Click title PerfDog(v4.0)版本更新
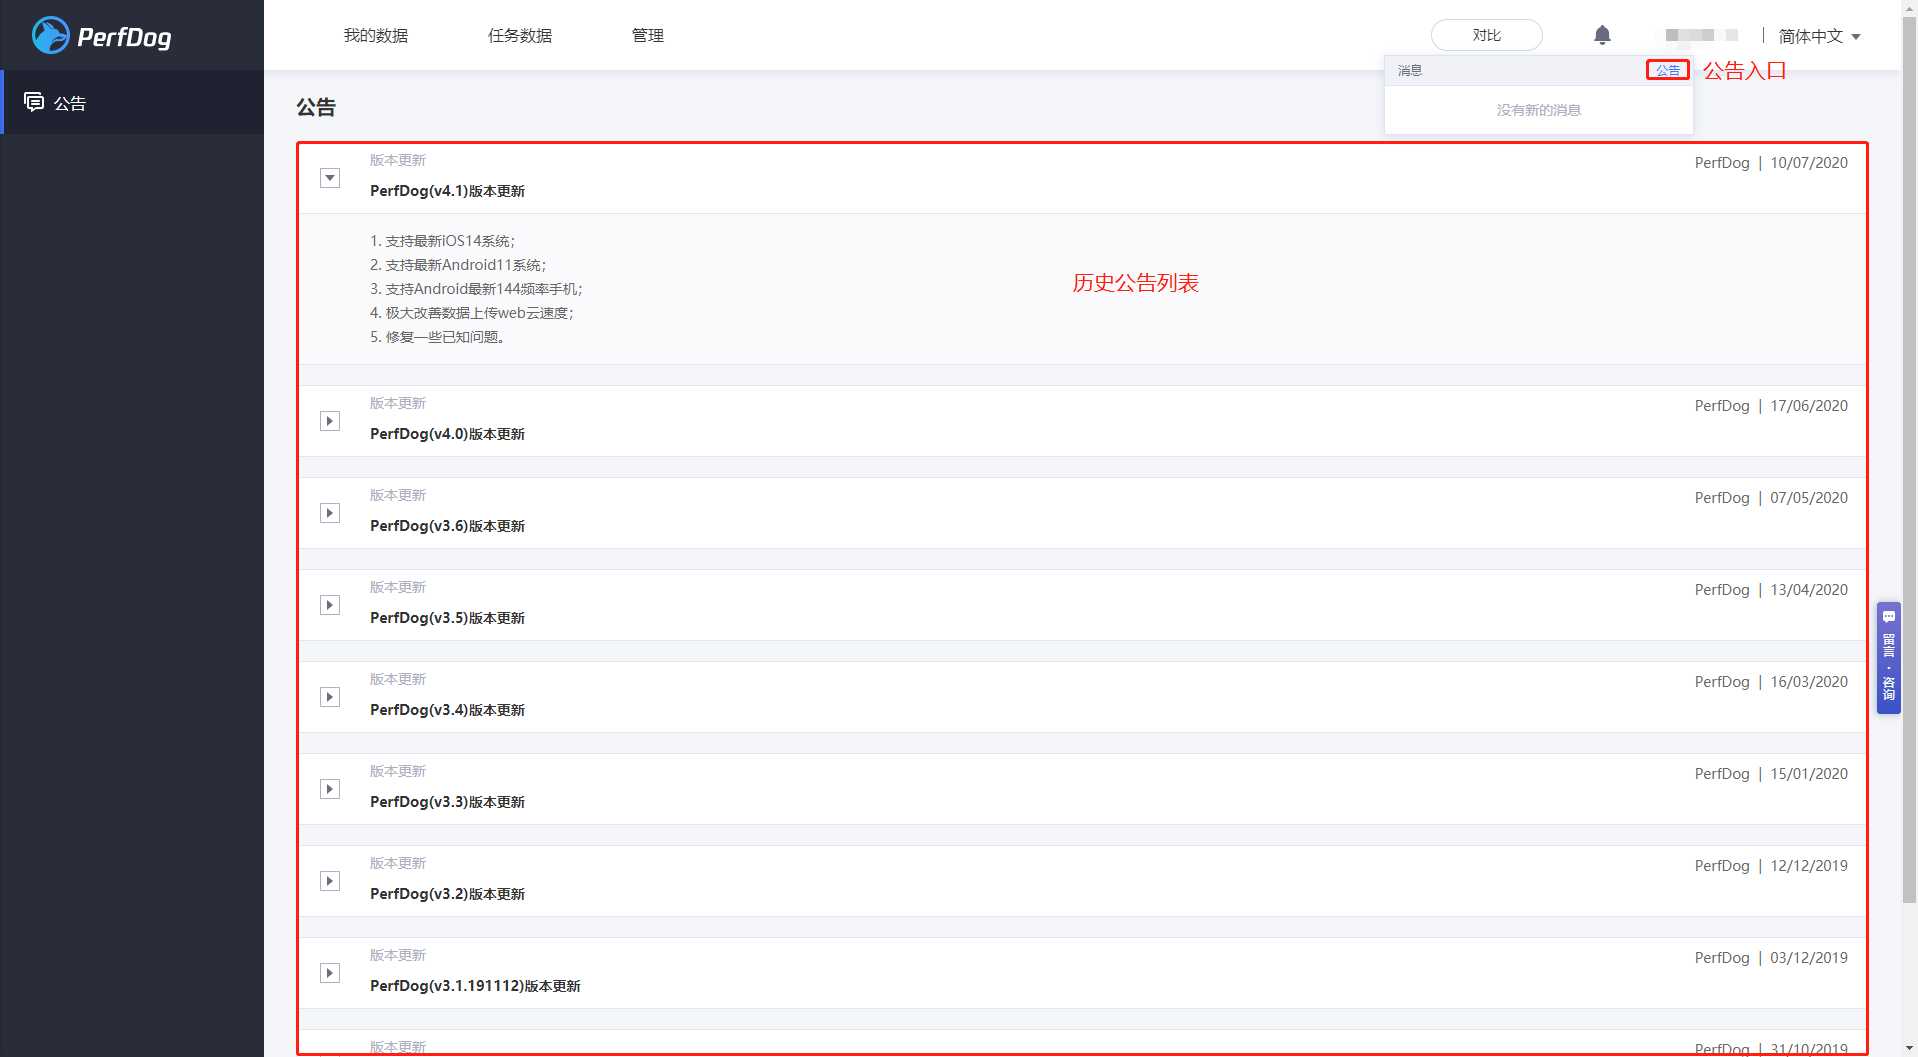The image size is (1918, 1057). (x=447, y=434)
